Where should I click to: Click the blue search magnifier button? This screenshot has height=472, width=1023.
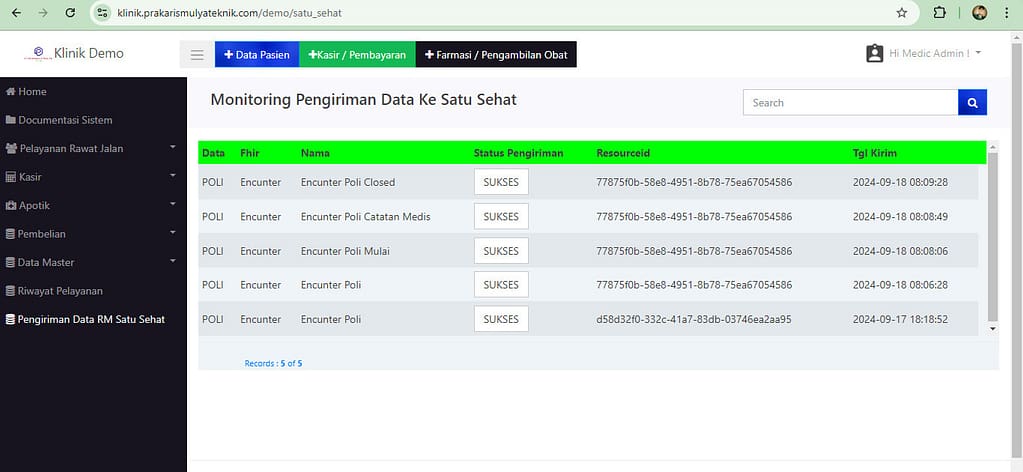coord(972,103)
